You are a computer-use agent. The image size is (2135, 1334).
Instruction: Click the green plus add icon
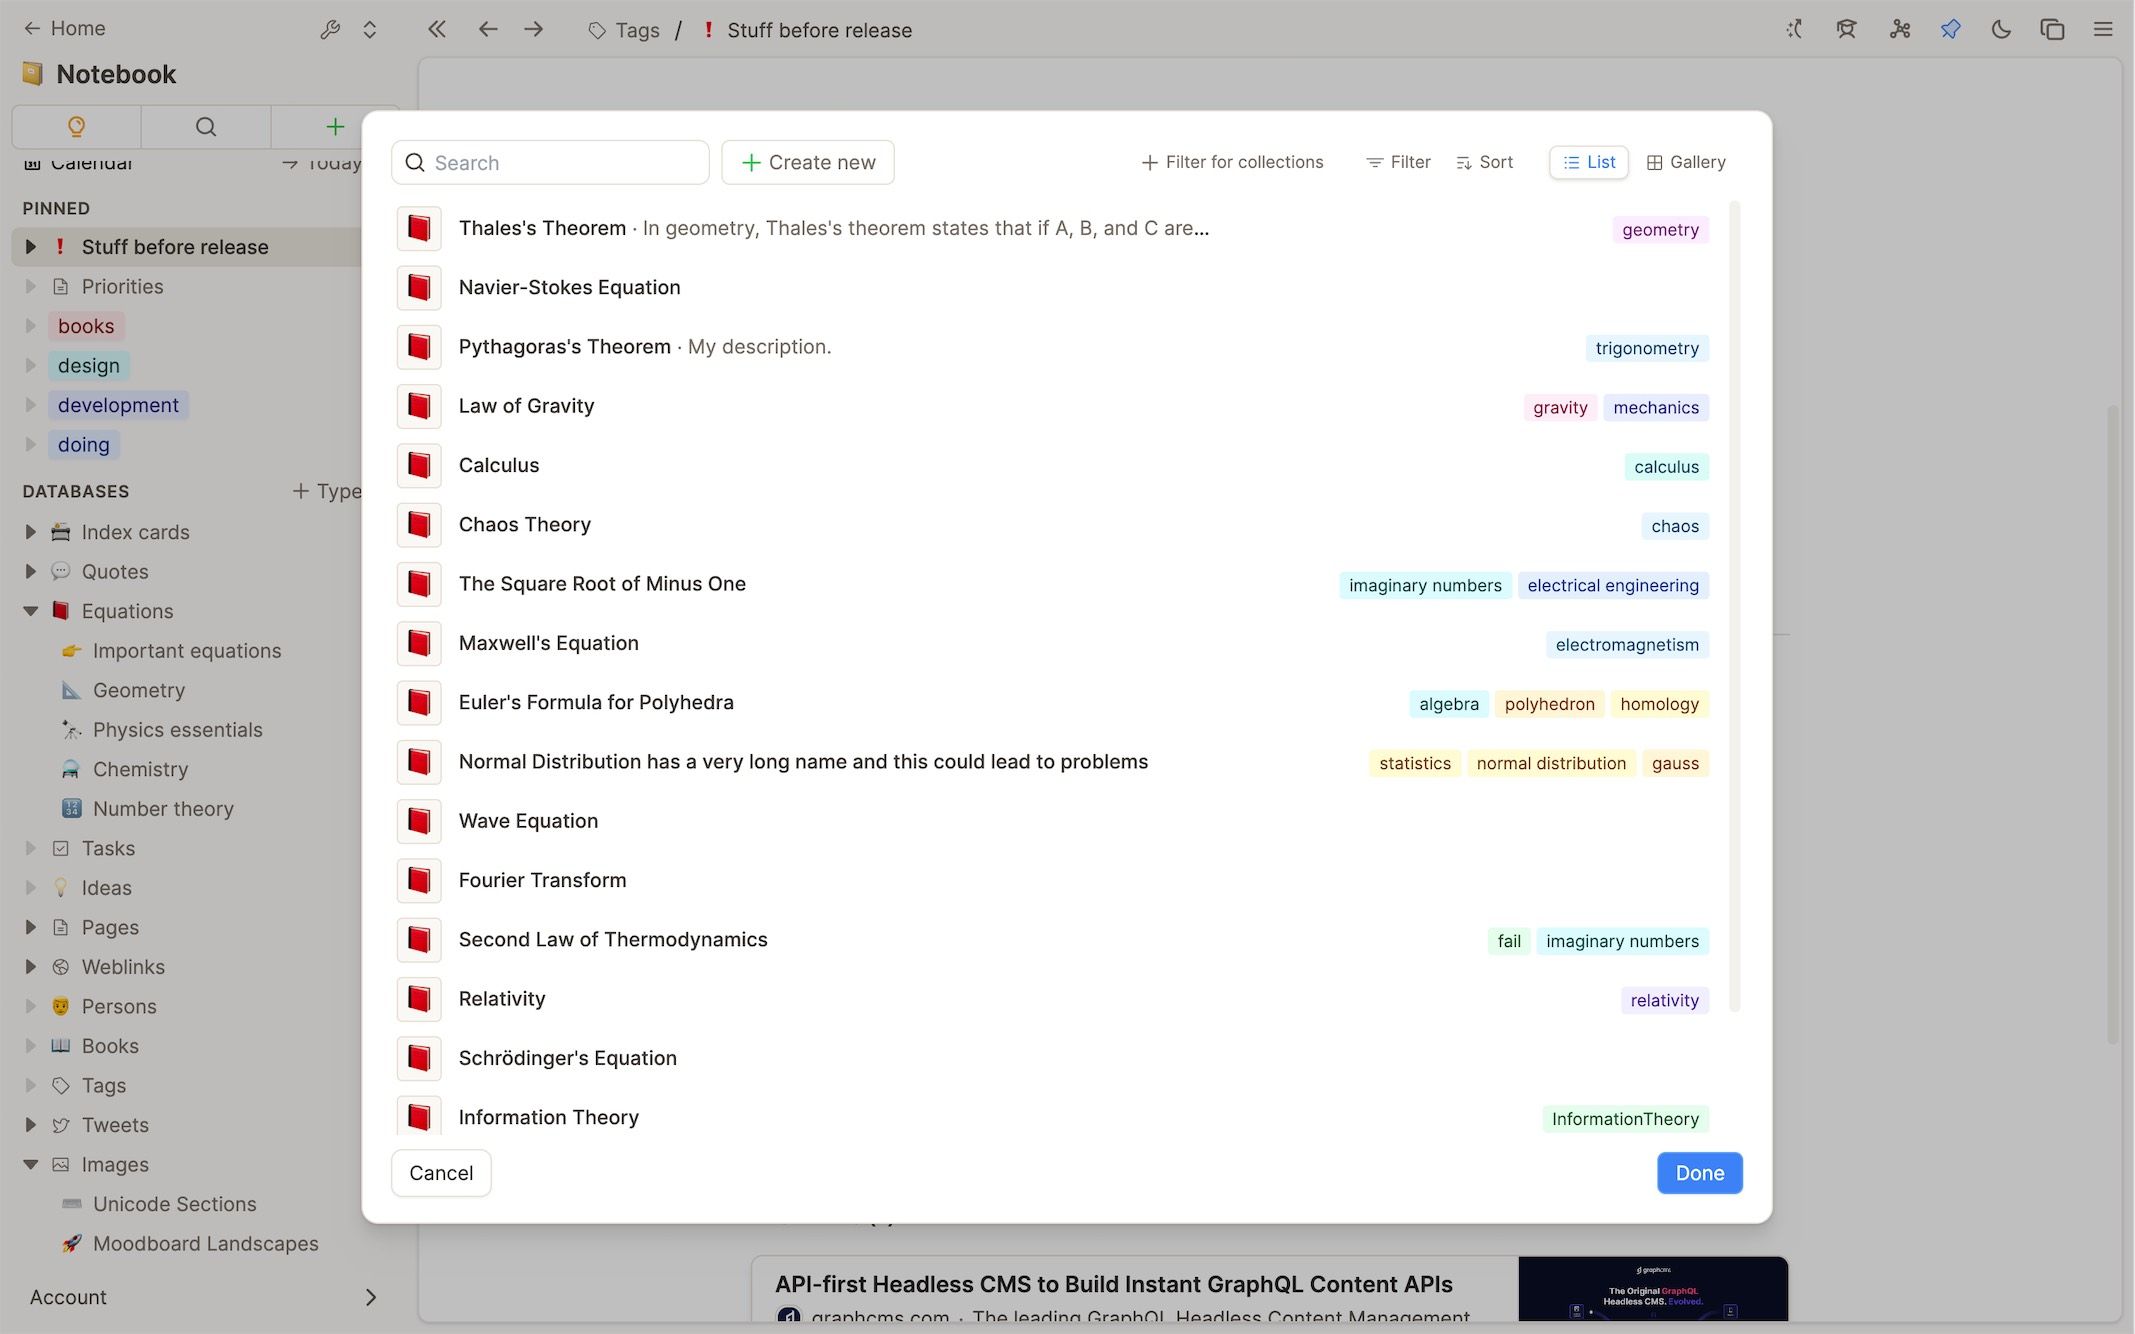[335, 127]
